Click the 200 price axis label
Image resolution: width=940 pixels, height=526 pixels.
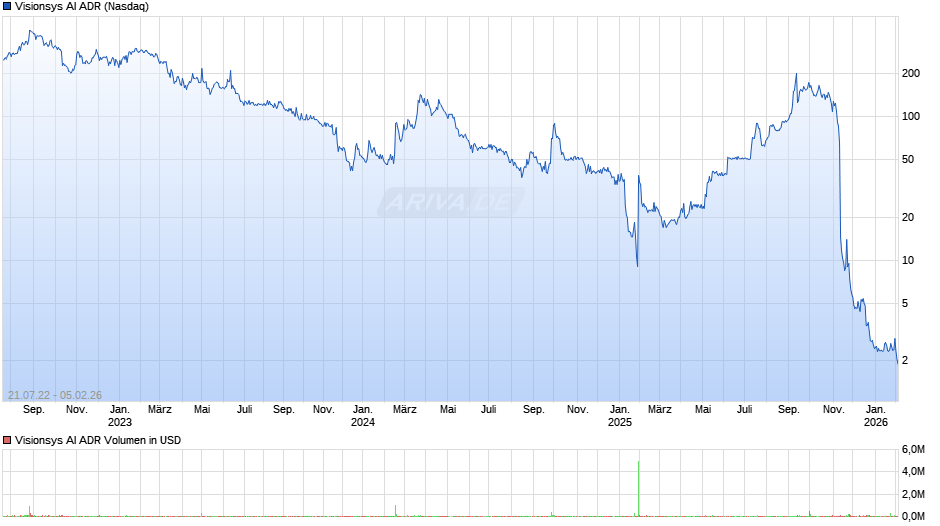(x=911, y=73)
